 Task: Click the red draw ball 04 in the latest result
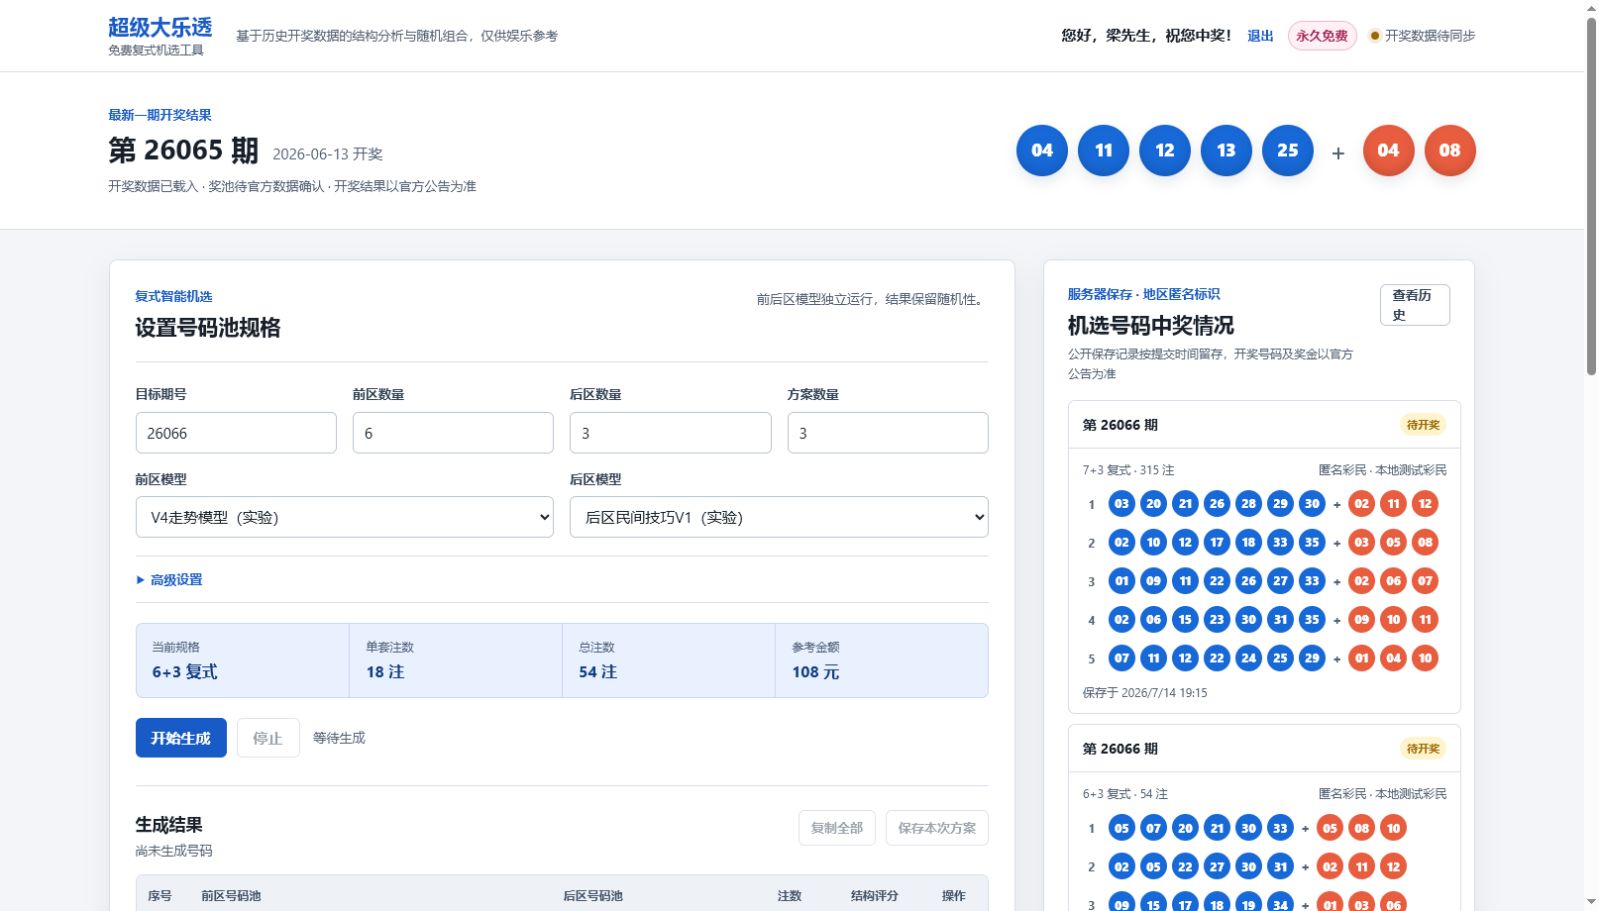point(1388,150)
